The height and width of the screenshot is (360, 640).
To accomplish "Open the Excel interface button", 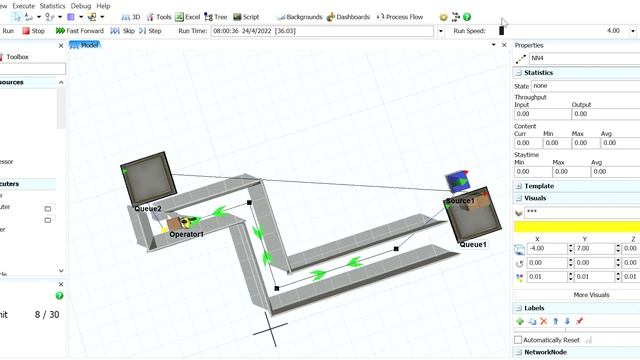I will pyautogui.click(x=188, y=17).
